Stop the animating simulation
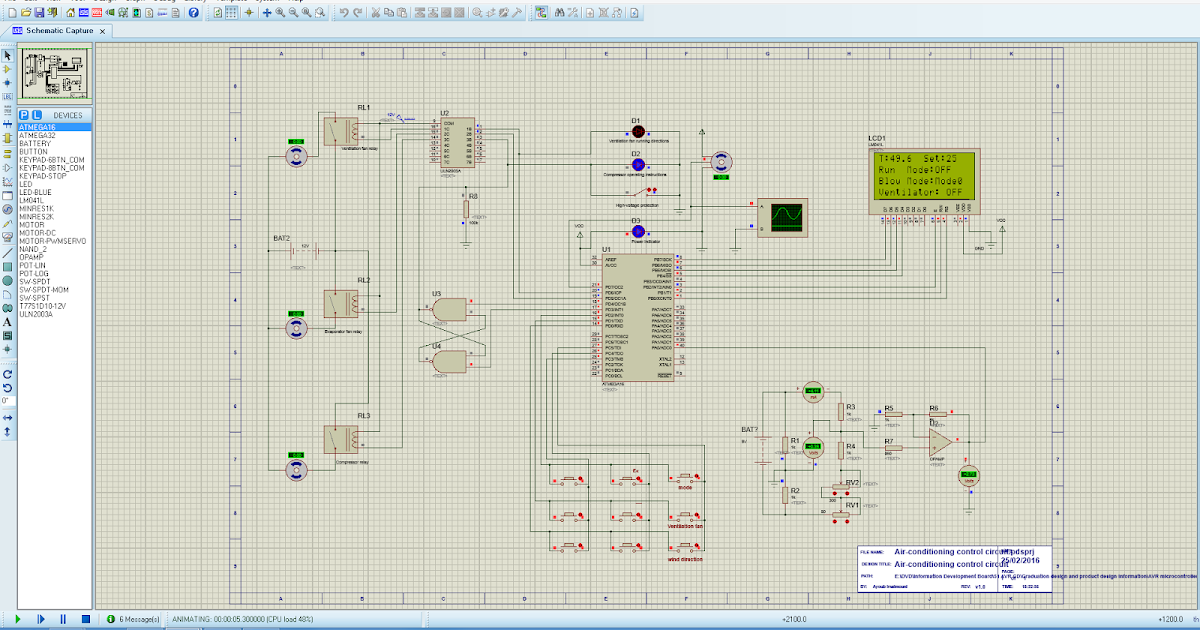 point(87,618)
